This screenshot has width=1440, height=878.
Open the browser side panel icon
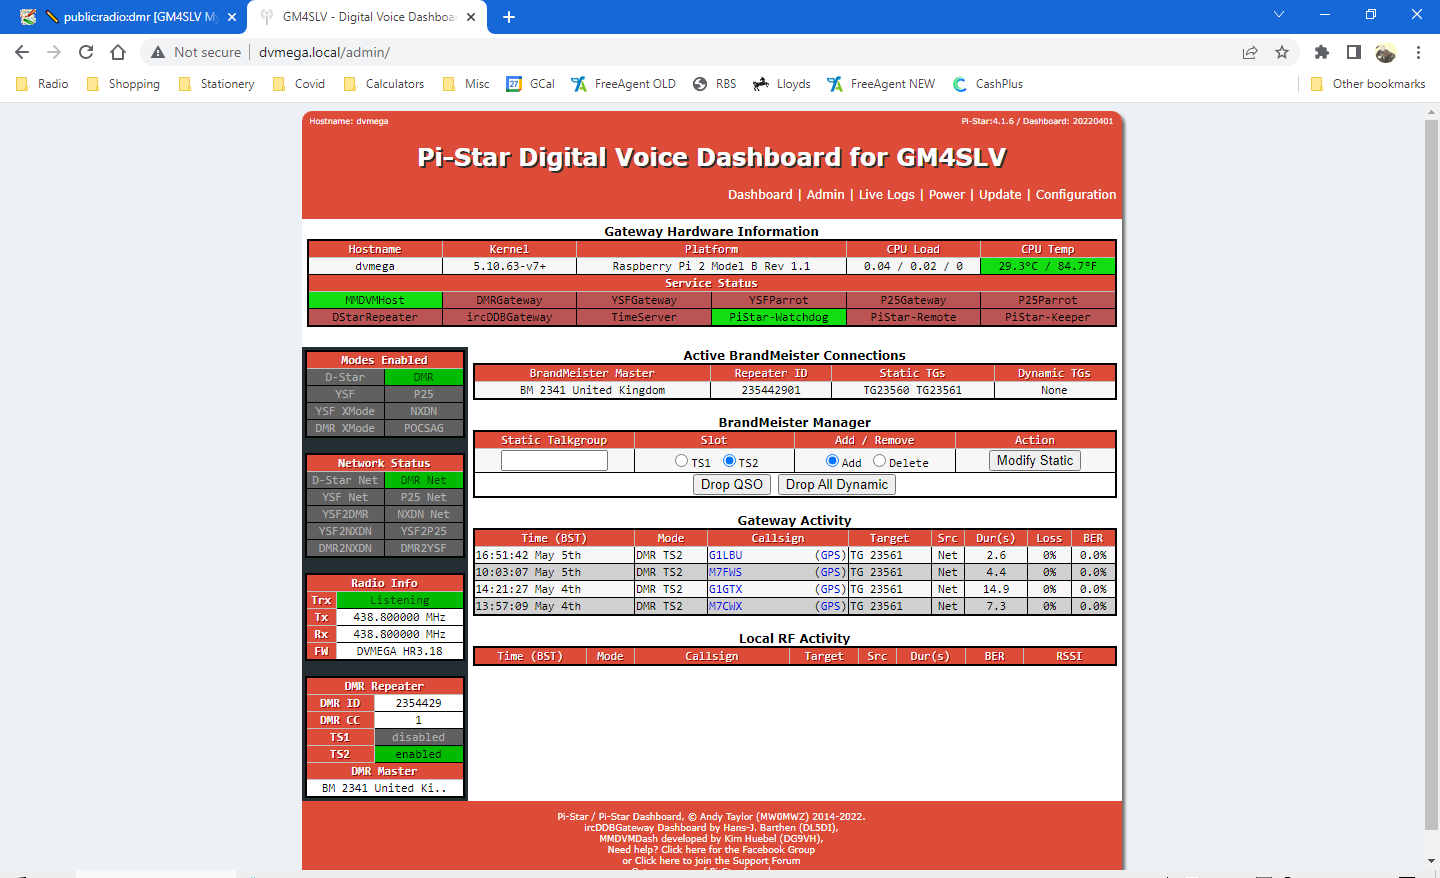coord(1352,51)
